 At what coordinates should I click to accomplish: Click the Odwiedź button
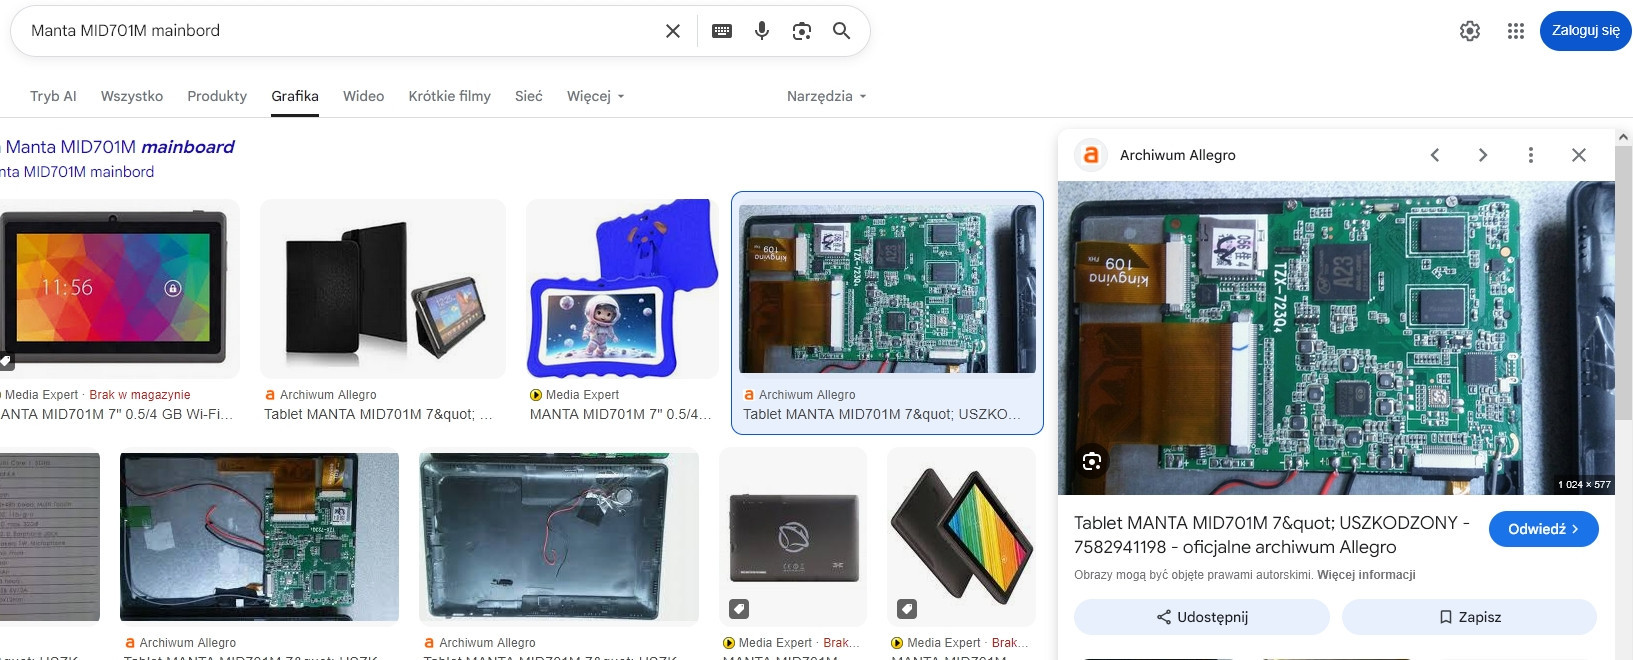[1543, 529]
